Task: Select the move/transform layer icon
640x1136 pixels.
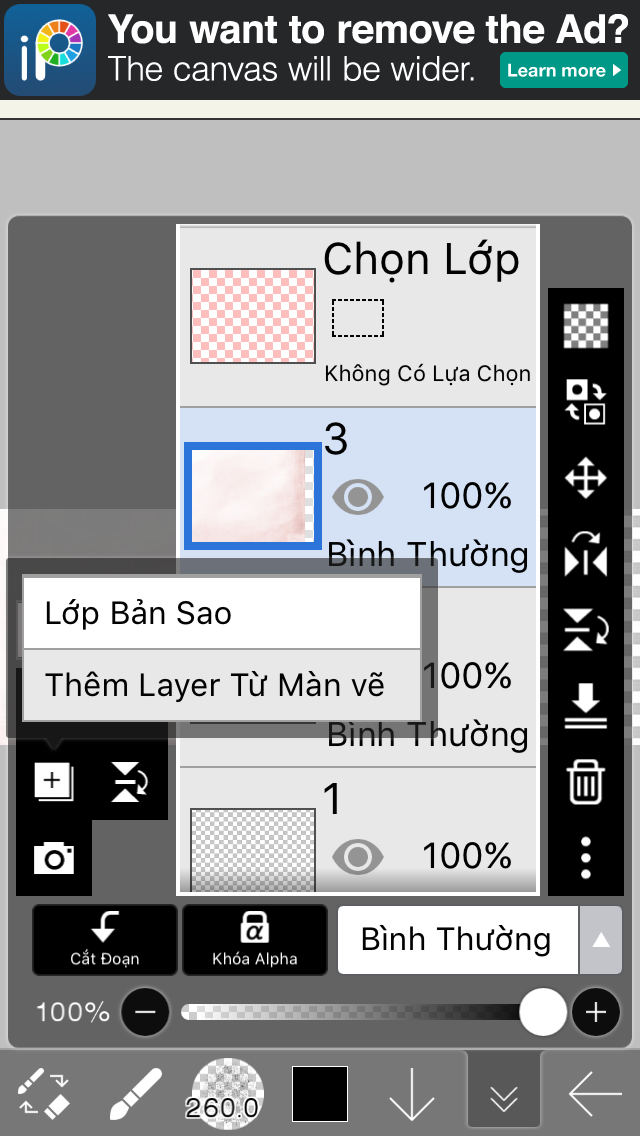Action: pos(586,478)
